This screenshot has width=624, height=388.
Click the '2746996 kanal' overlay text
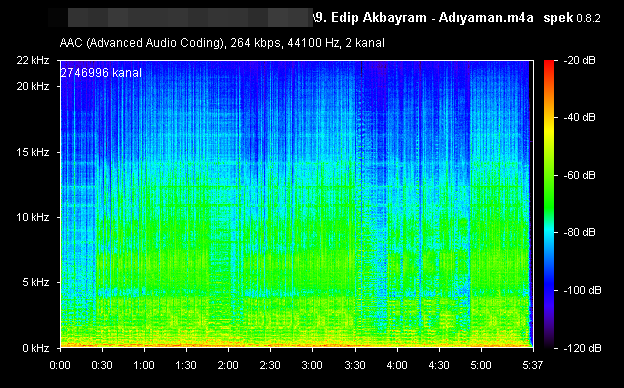pos(101,73)
